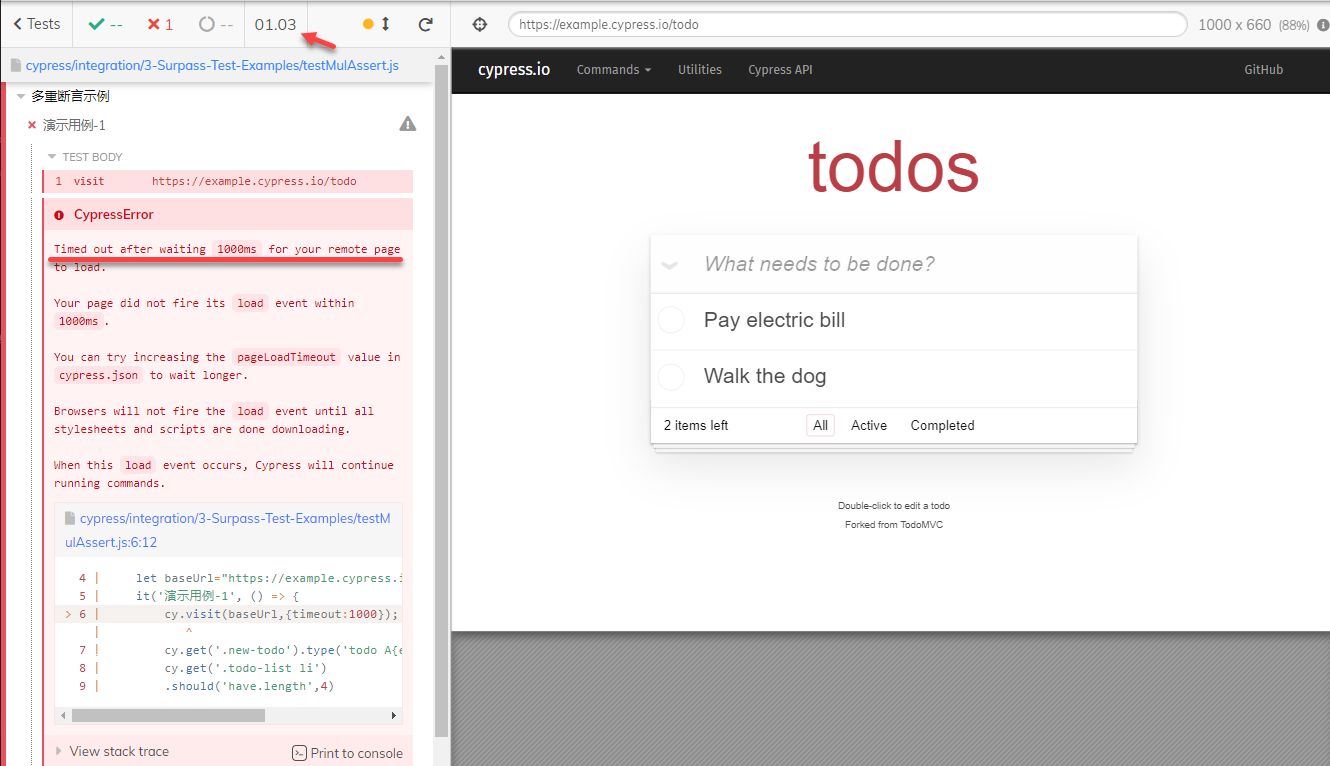Open the selector playground crosshair icon
The image size is (1330, 766).
479,24
